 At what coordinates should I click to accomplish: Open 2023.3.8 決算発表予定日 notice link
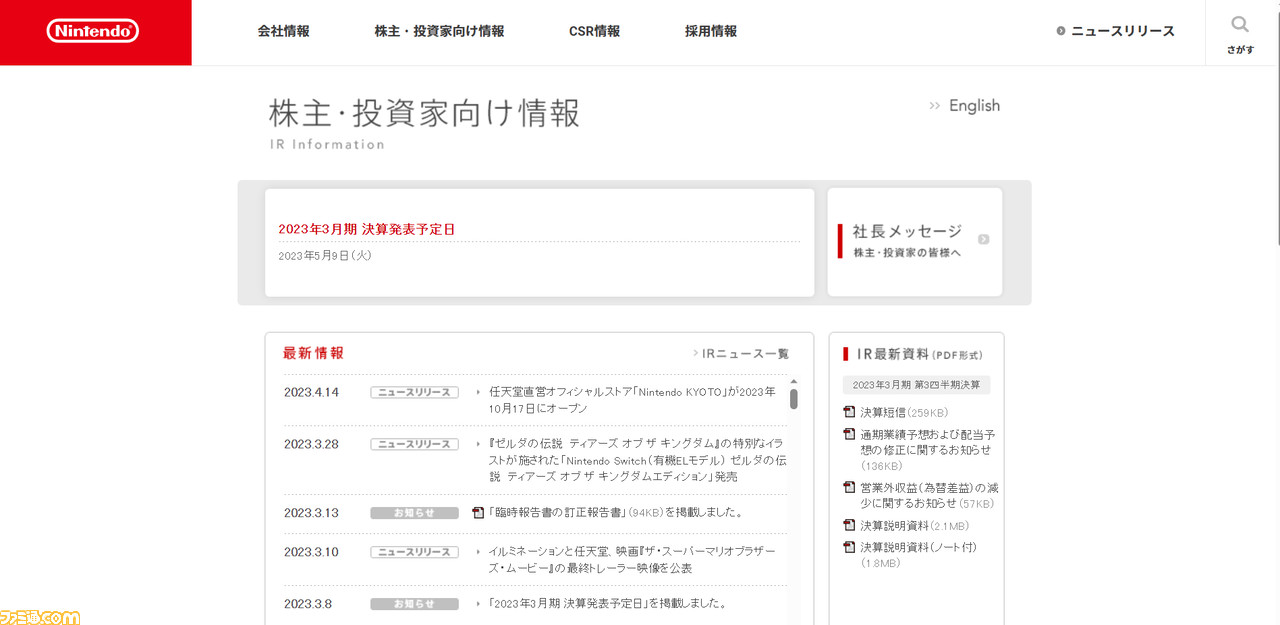[607, 603]
